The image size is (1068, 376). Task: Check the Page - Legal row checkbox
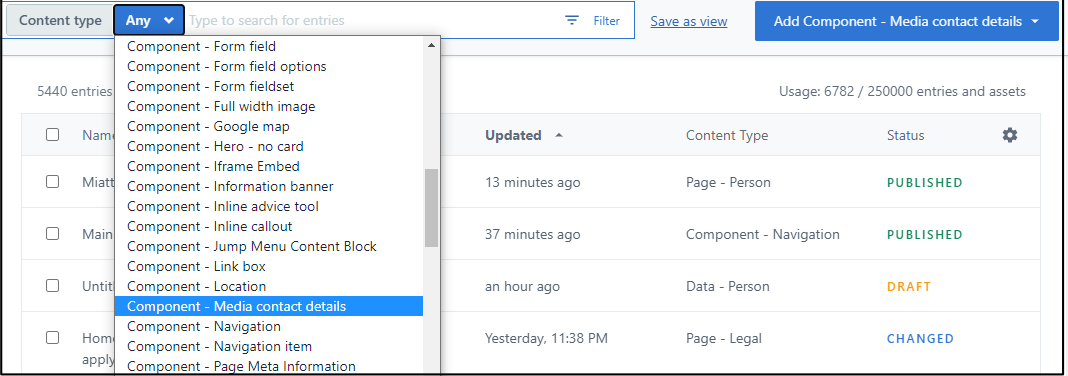pos(52,337)
